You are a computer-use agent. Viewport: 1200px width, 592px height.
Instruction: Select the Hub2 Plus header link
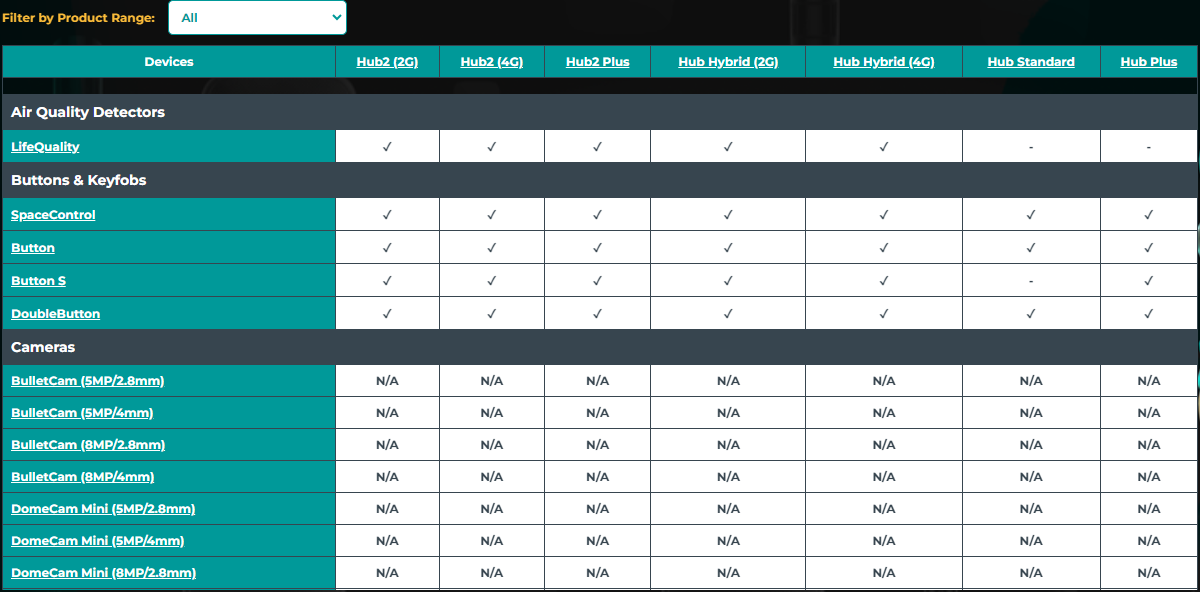[597, 62]
